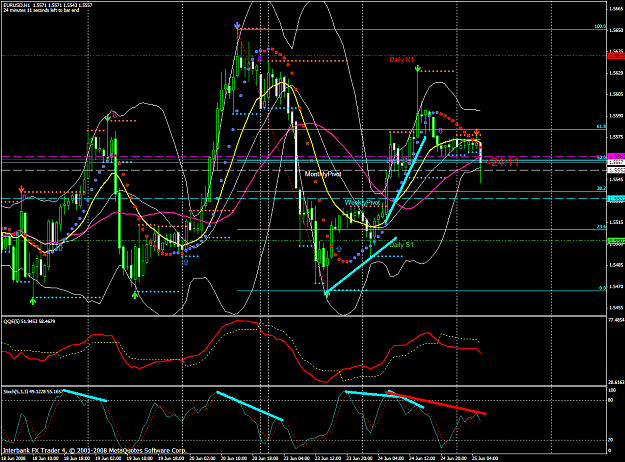
Task: Click the 1.5485 value on the price scale
Action: tap(617, 265)
